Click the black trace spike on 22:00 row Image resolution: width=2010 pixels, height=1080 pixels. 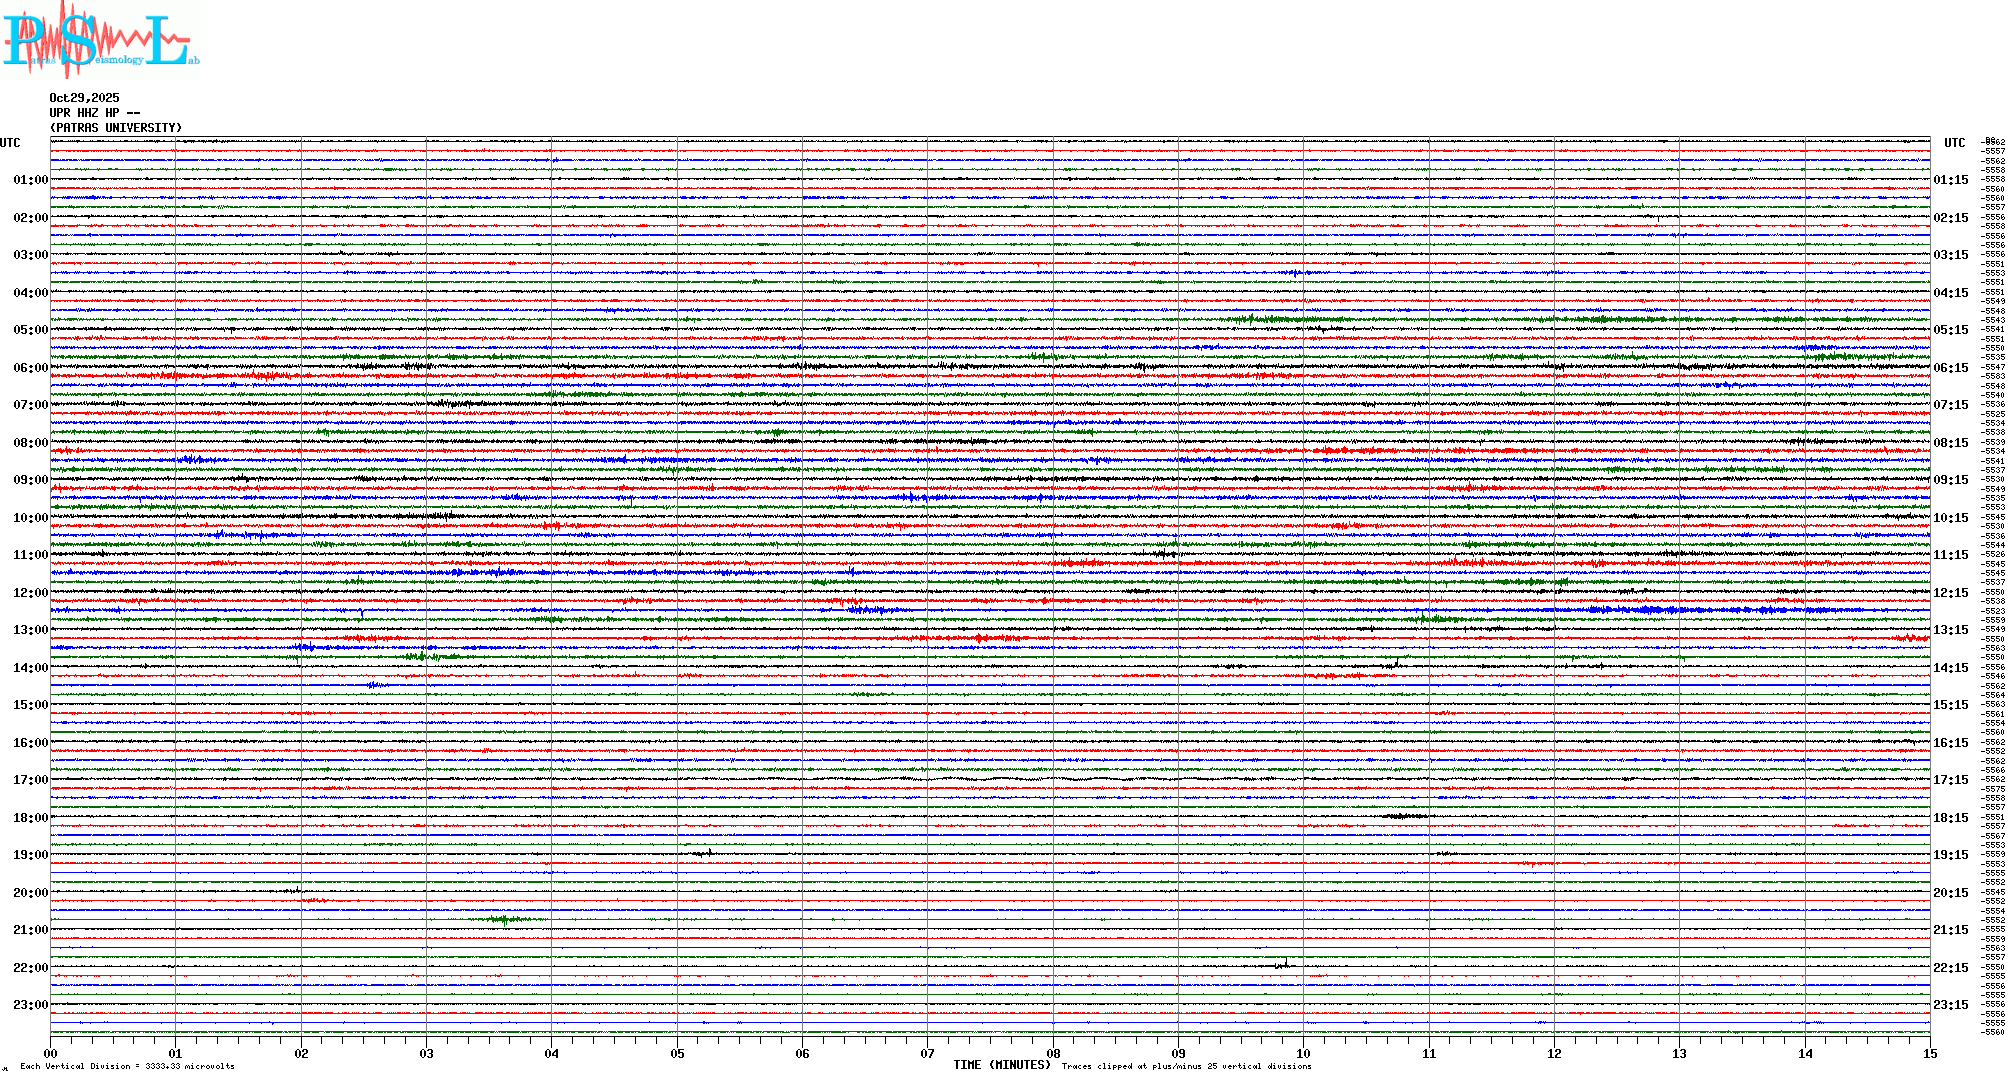point(1284,965)
